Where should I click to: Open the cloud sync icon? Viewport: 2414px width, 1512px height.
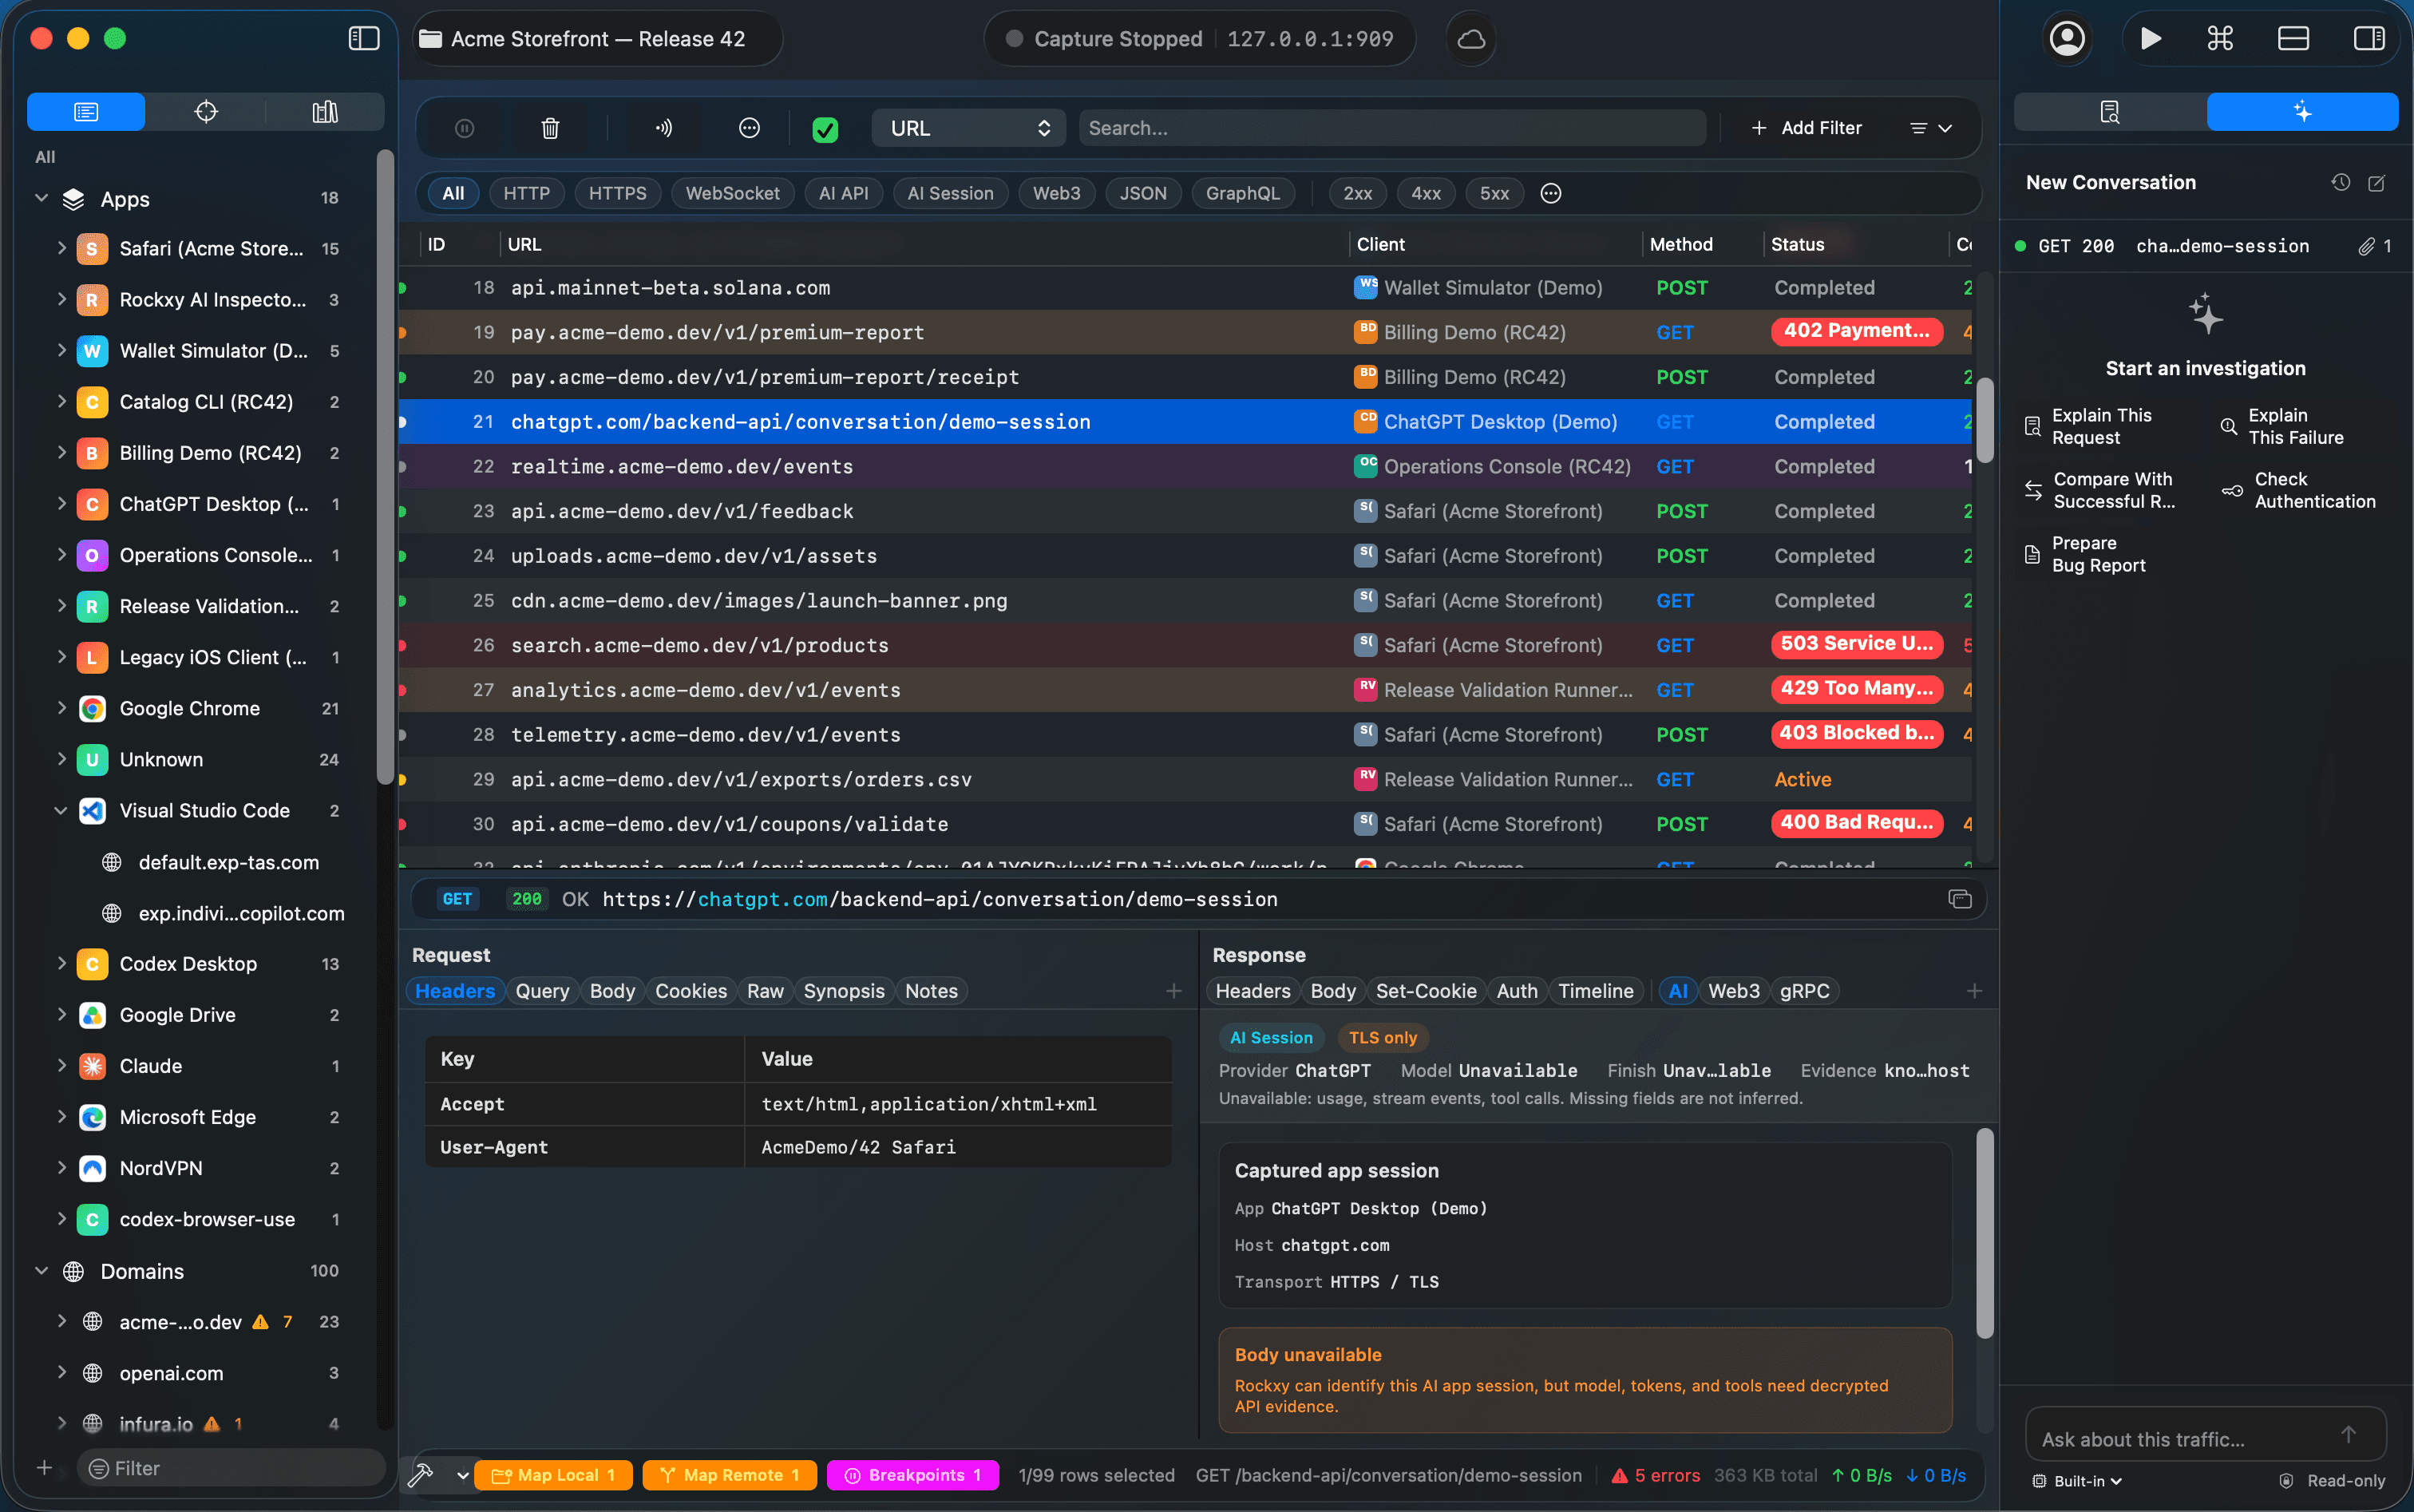(1470, 39)
